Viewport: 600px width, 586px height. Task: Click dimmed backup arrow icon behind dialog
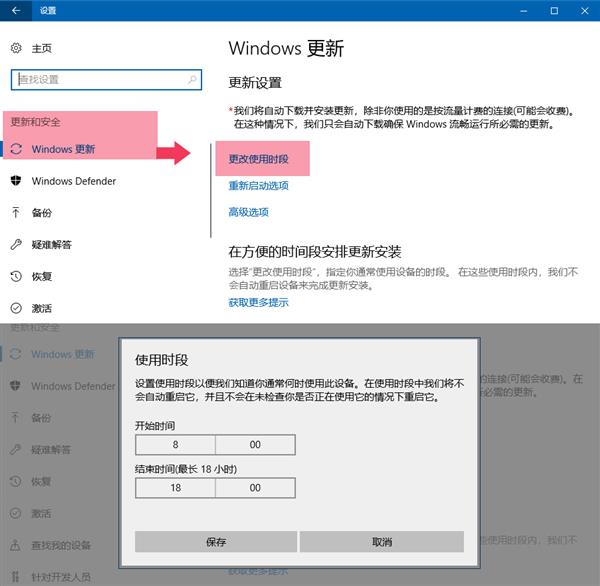click(15, 417)
